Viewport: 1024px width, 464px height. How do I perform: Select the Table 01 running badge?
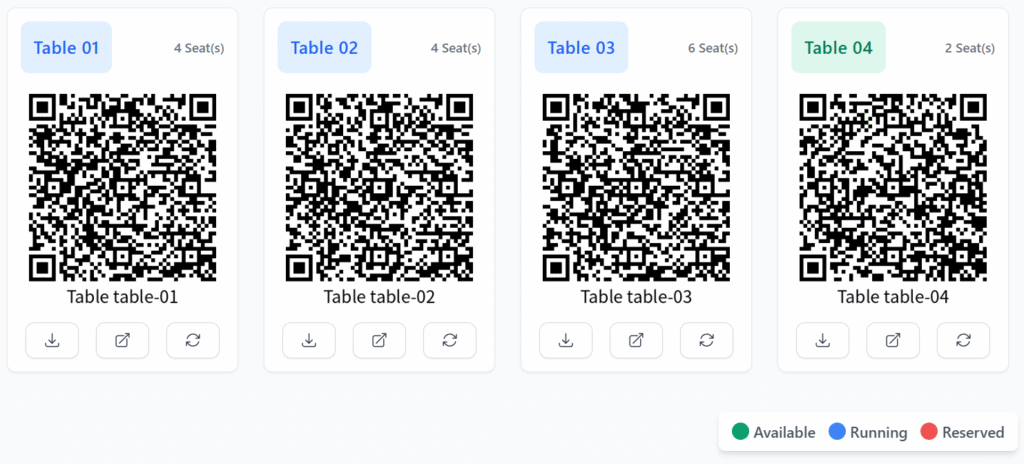pos(66,48)
